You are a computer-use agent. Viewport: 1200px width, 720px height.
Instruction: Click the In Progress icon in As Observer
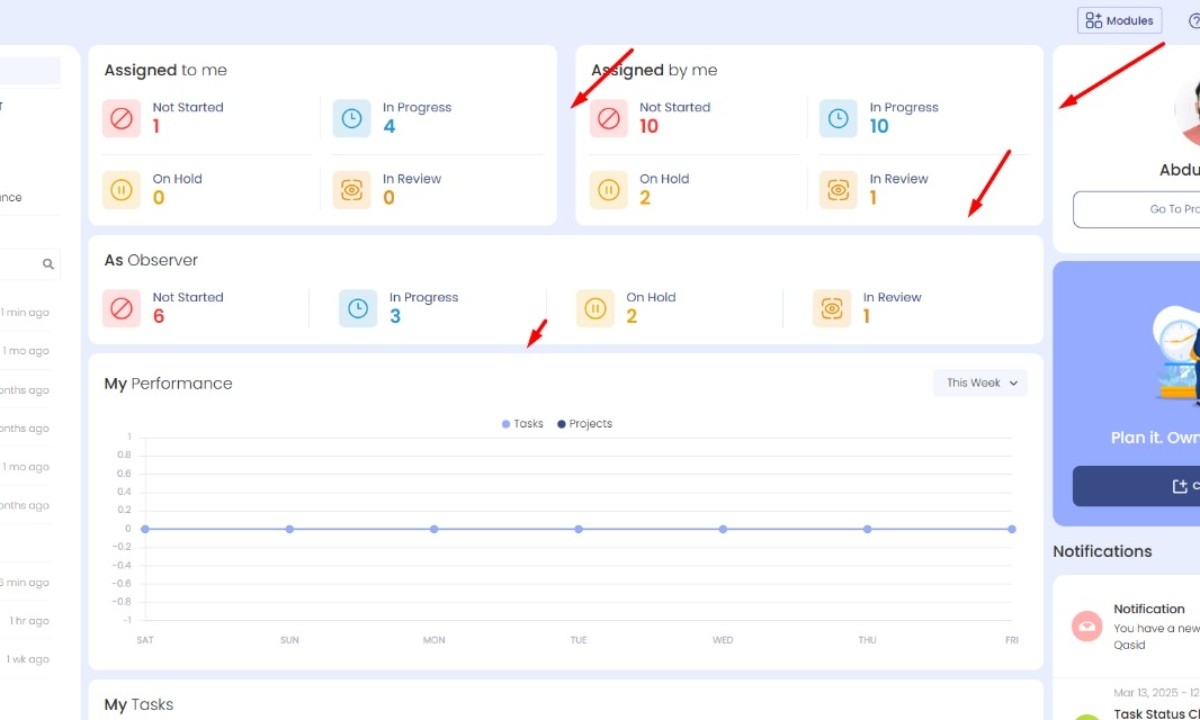pyautogui.click(x=358, y=308)
